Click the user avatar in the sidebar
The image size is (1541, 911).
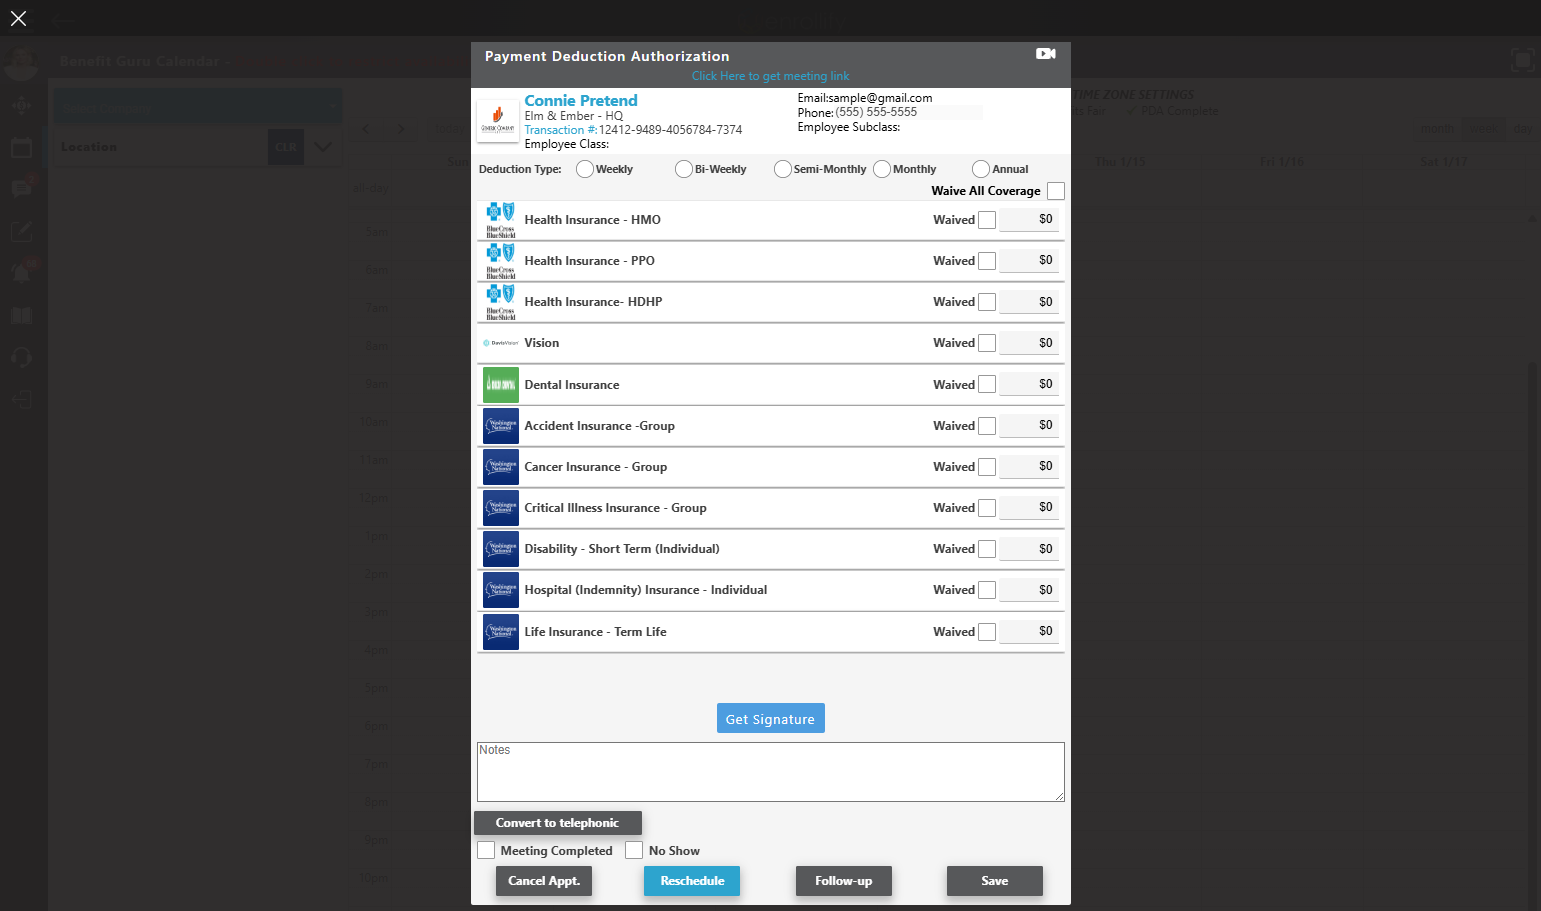pos(21,62)
